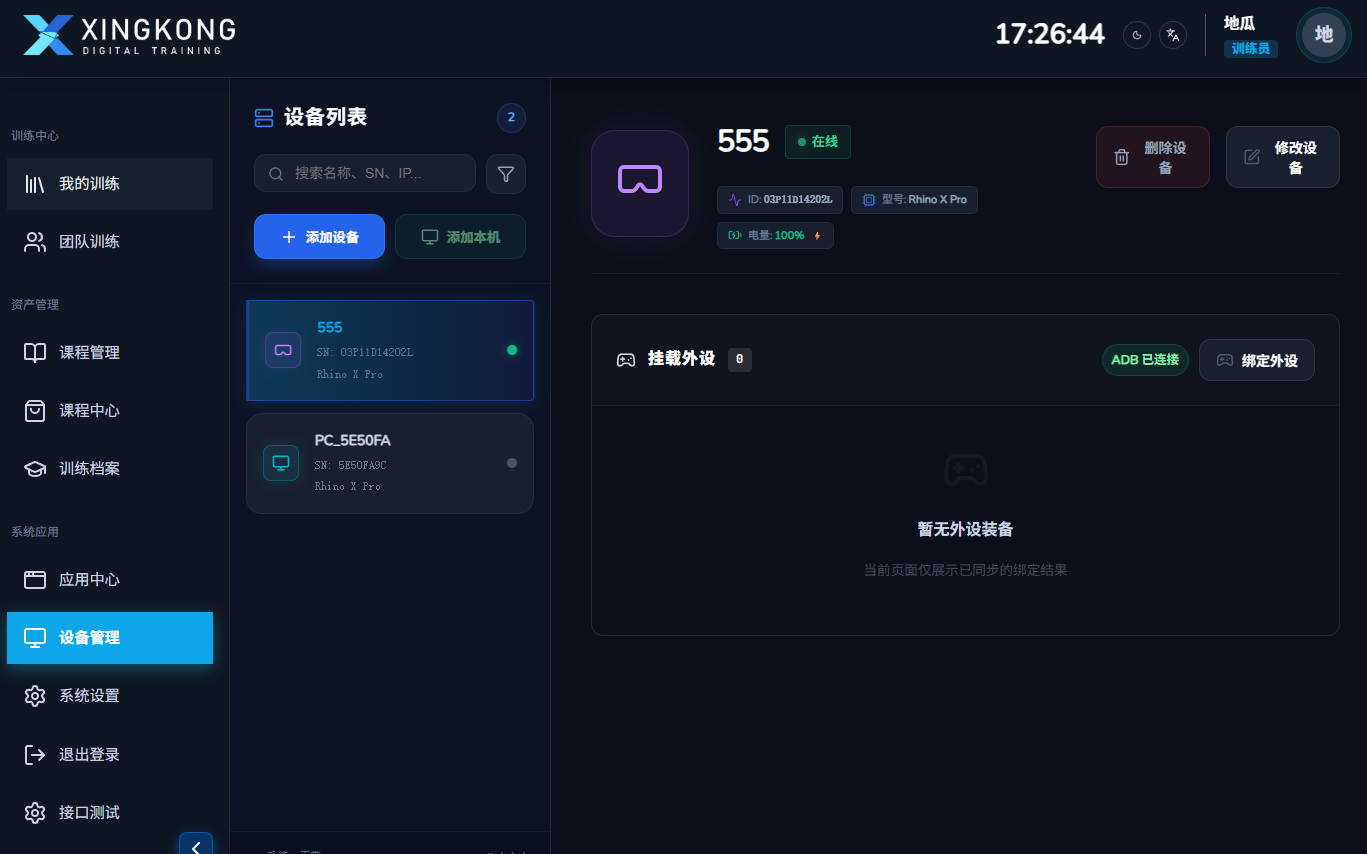Click the user name 地瓜
This screenshot has height=854, width=1367.
[x=1240, y=23]
